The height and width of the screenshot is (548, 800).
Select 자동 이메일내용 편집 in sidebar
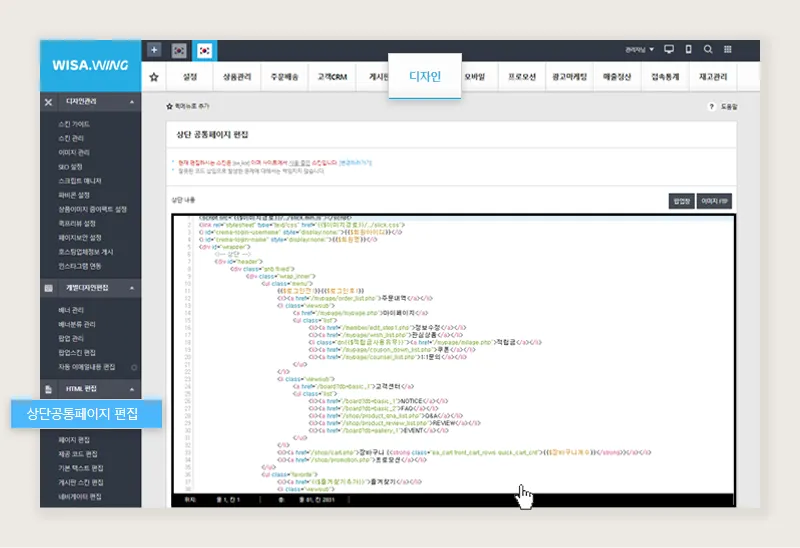tap(87, 367)
